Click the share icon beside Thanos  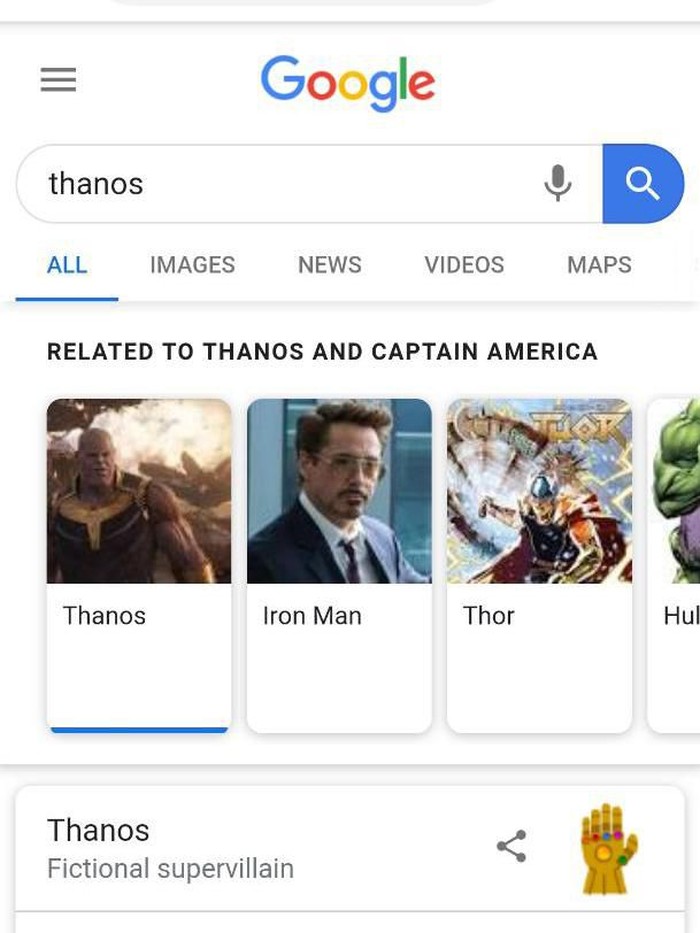(x=511, y=846)
